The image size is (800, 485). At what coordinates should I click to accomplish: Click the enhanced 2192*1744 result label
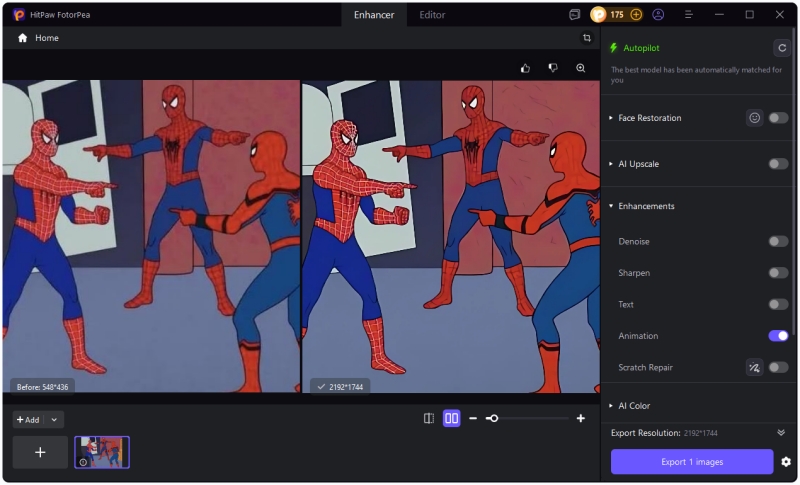[x=340, y=387]
